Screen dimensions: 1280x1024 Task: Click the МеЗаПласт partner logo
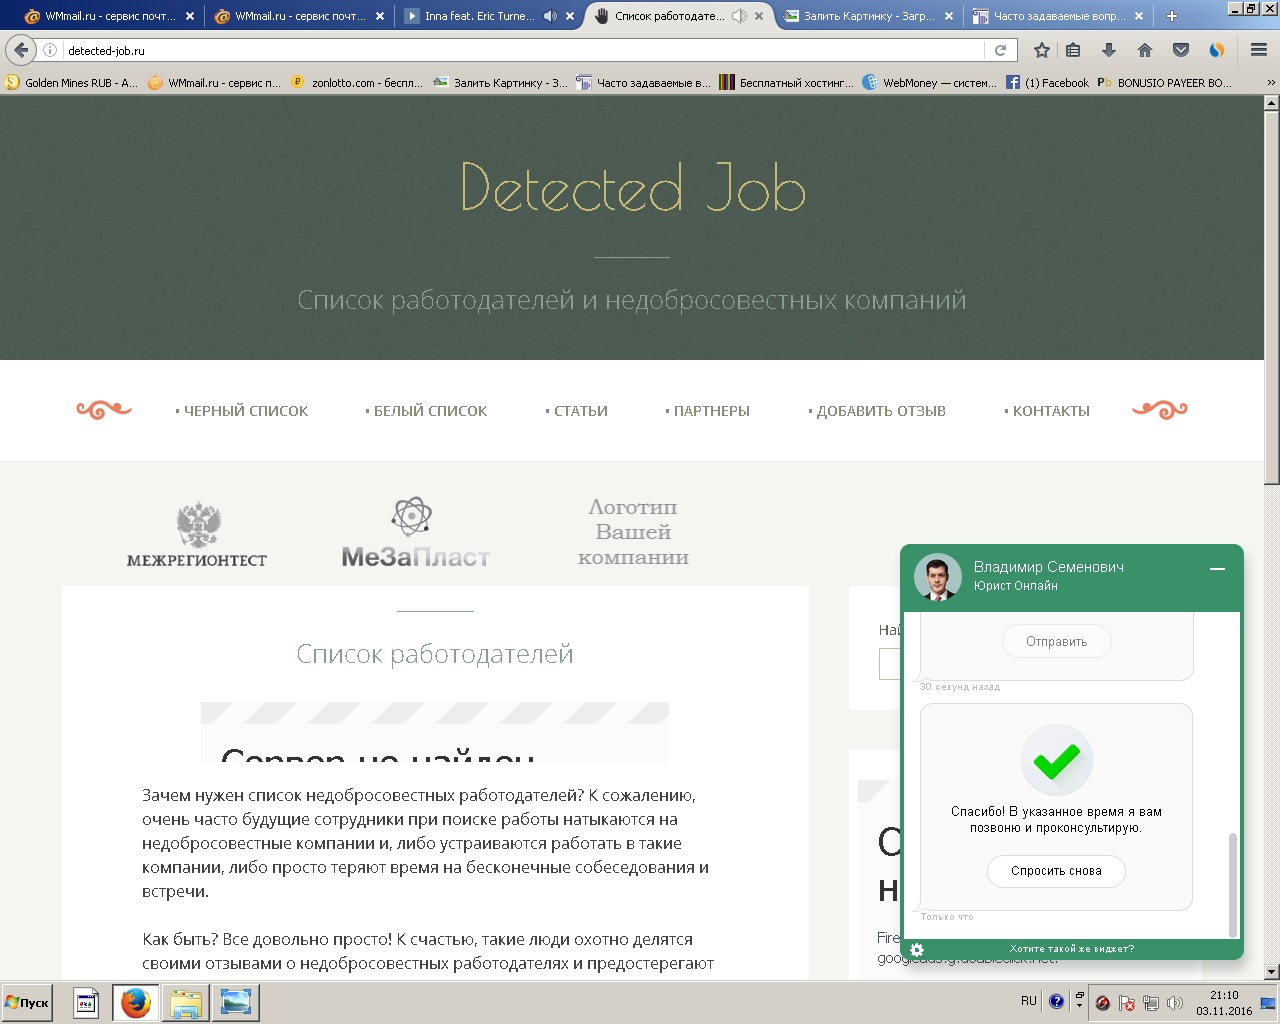pyautogui.click(x=415, y=533)
